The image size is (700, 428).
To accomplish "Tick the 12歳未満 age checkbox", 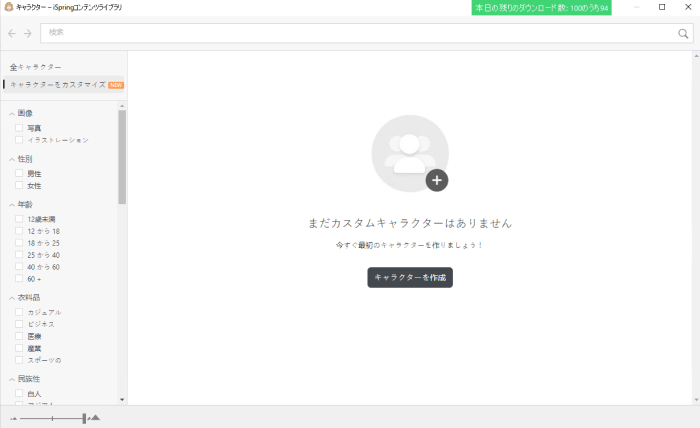I will [19, 219].
